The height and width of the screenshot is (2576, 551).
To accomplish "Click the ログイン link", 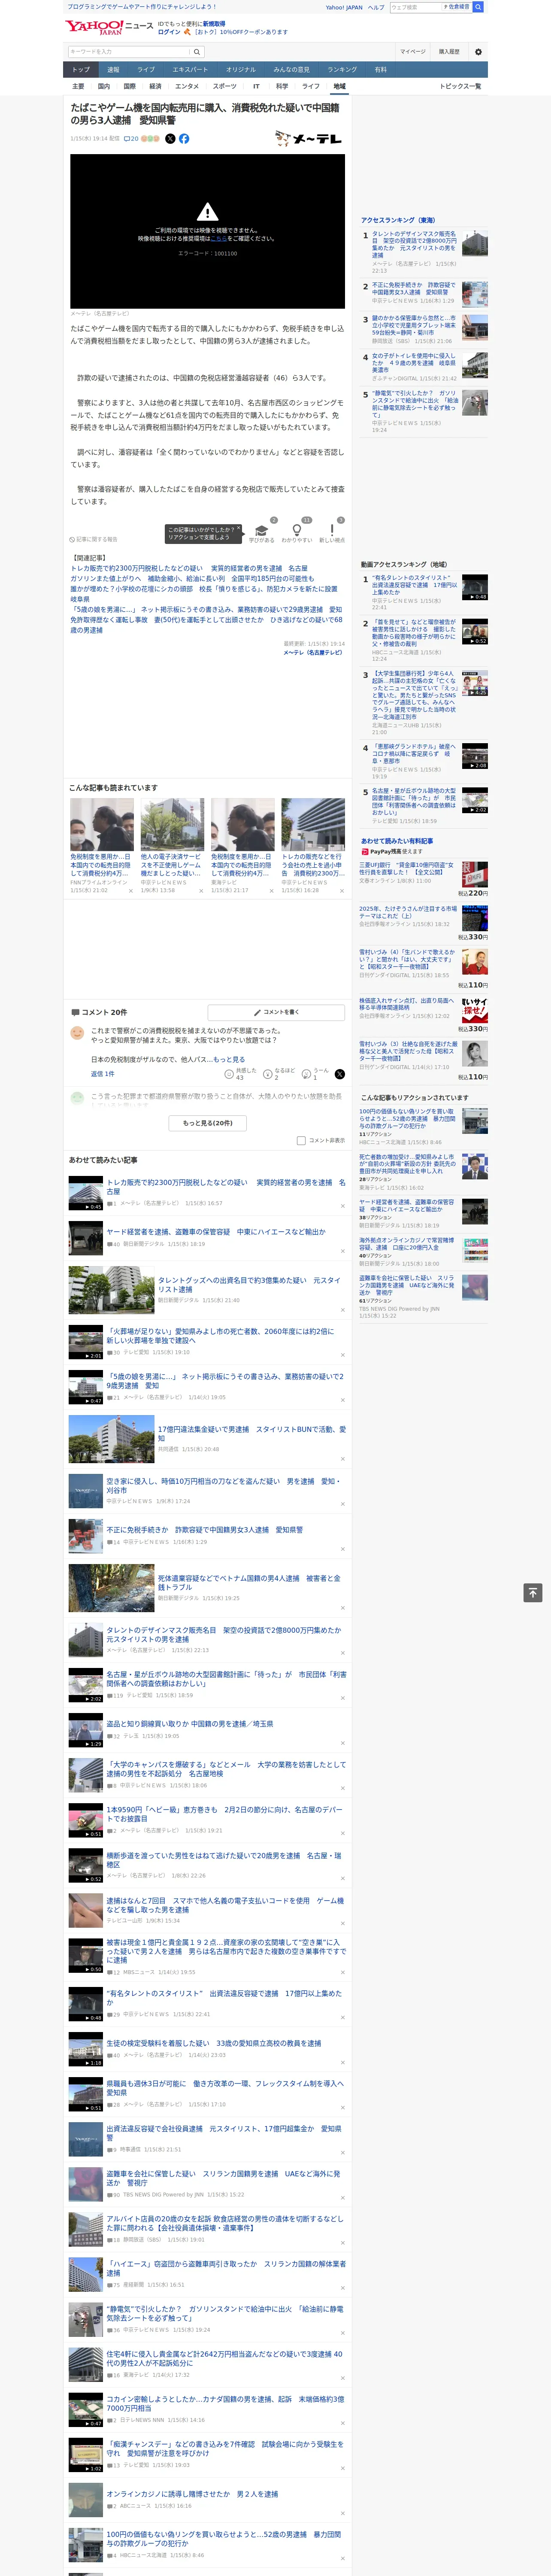I will 169,32.
